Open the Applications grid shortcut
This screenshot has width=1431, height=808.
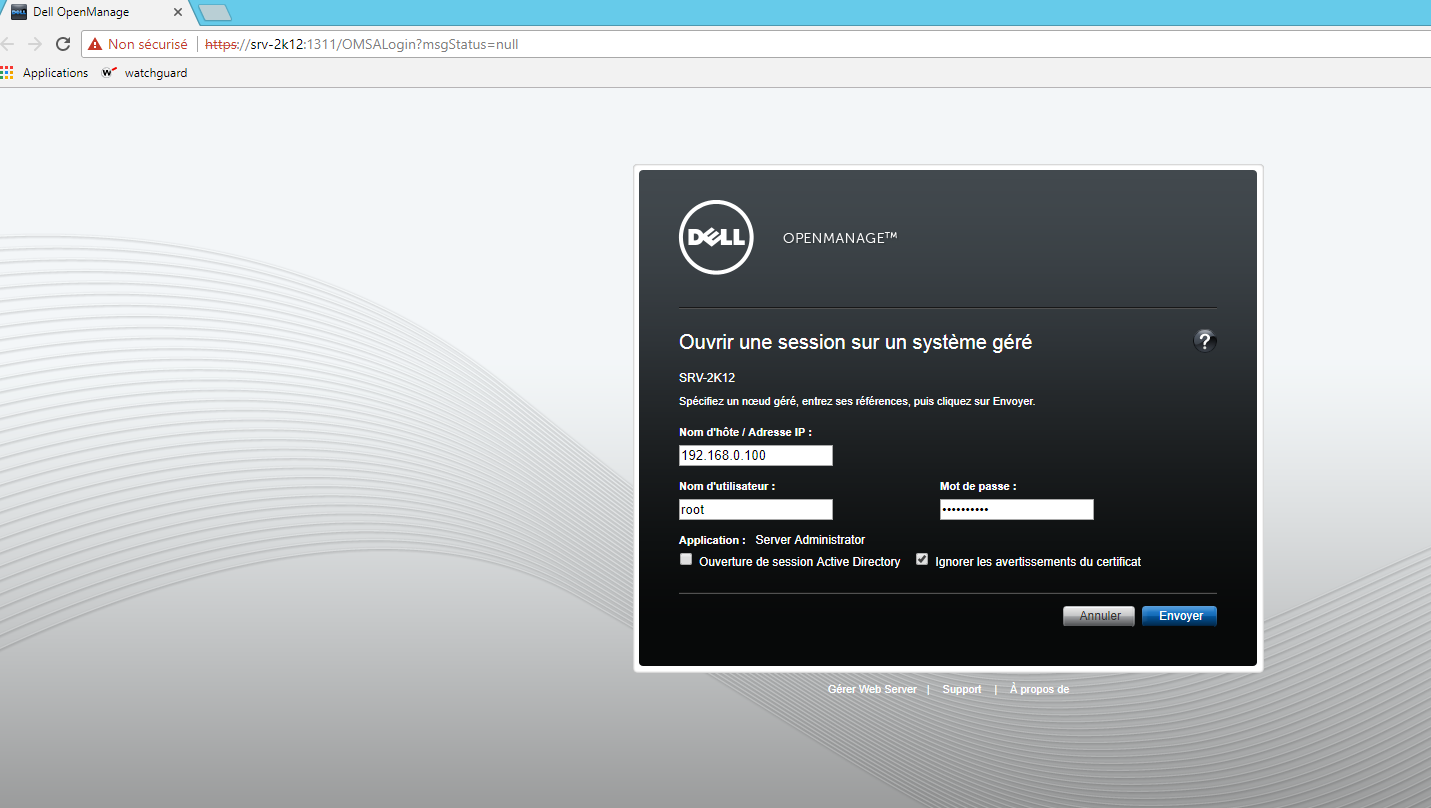45,73
